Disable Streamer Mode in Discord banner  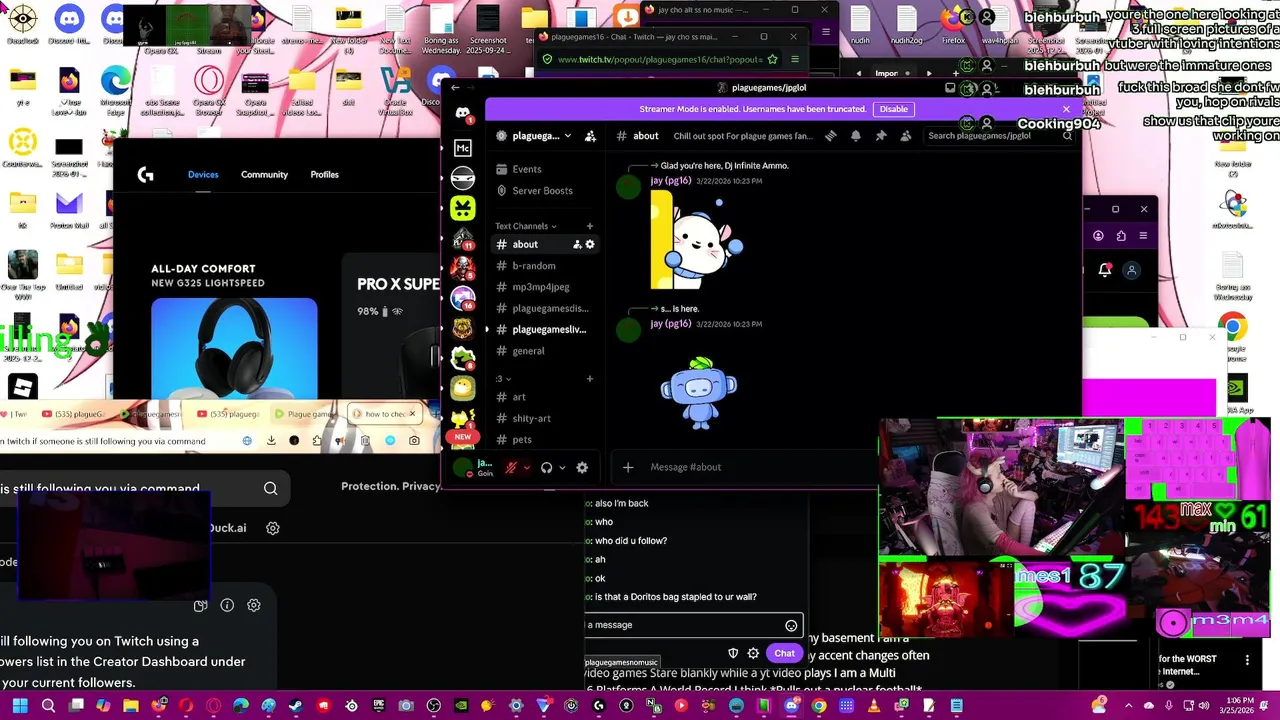tap(893, 109)
